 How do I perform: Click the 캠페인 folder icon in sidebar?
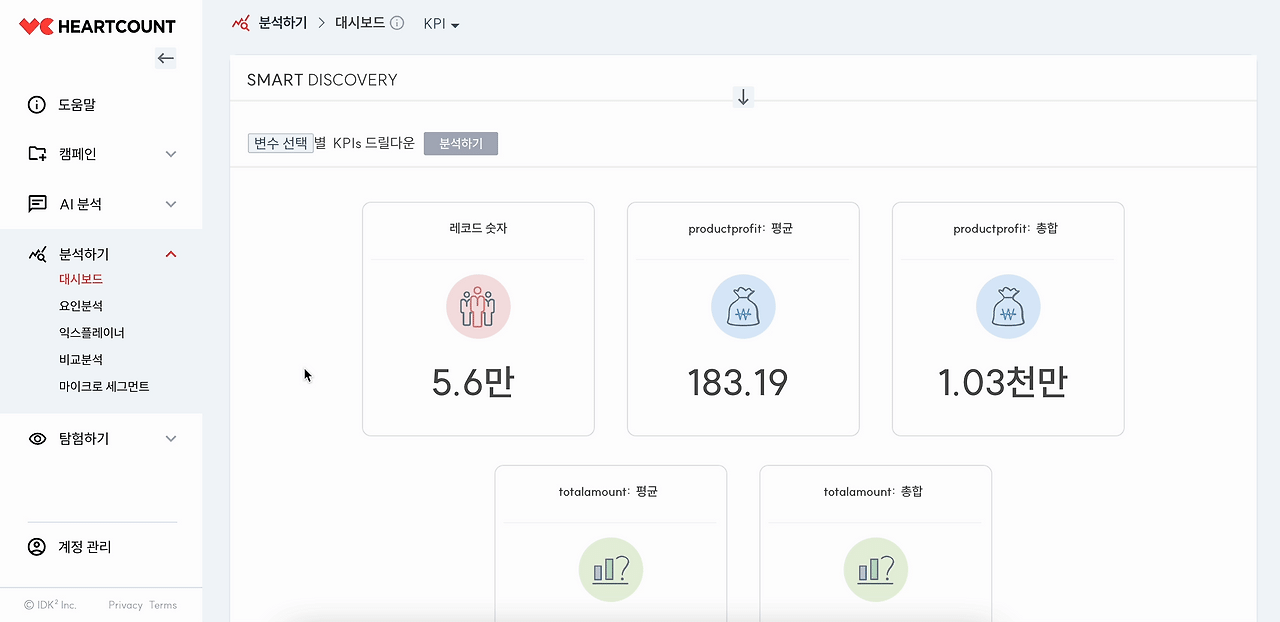point(37,154)
